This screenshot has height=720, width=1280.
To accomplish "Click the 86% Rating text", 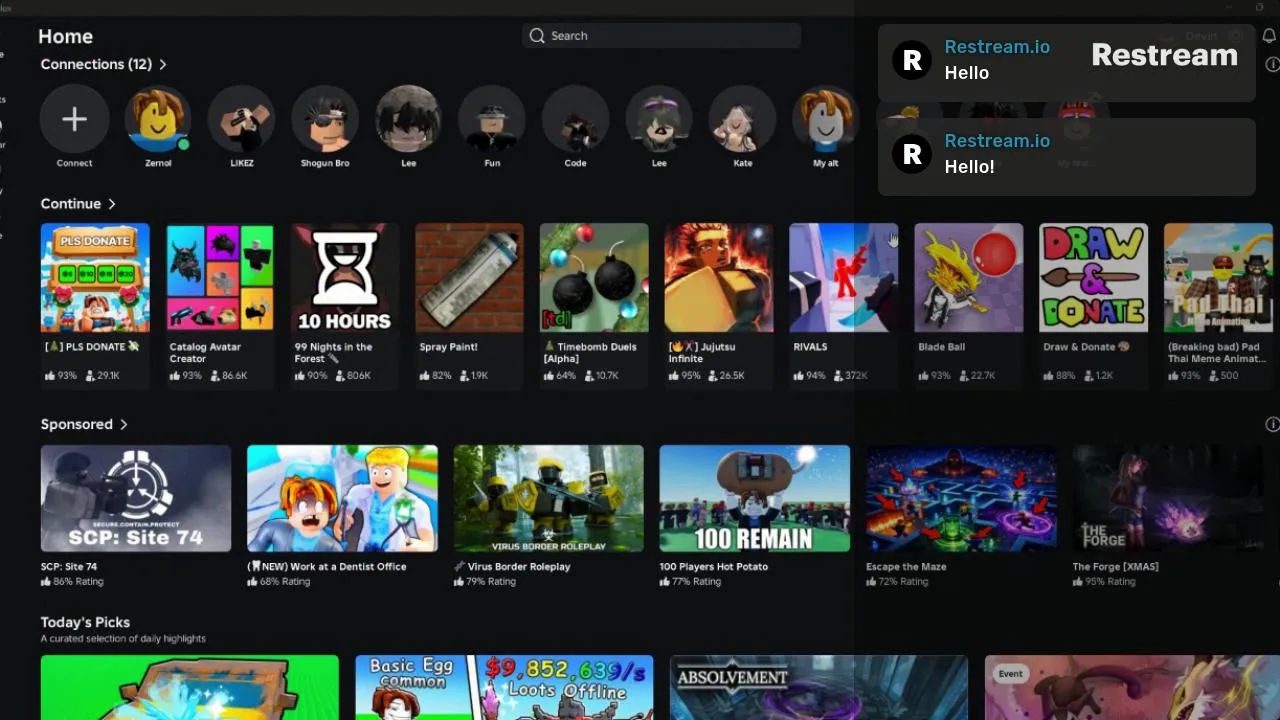I will [78, 582].
